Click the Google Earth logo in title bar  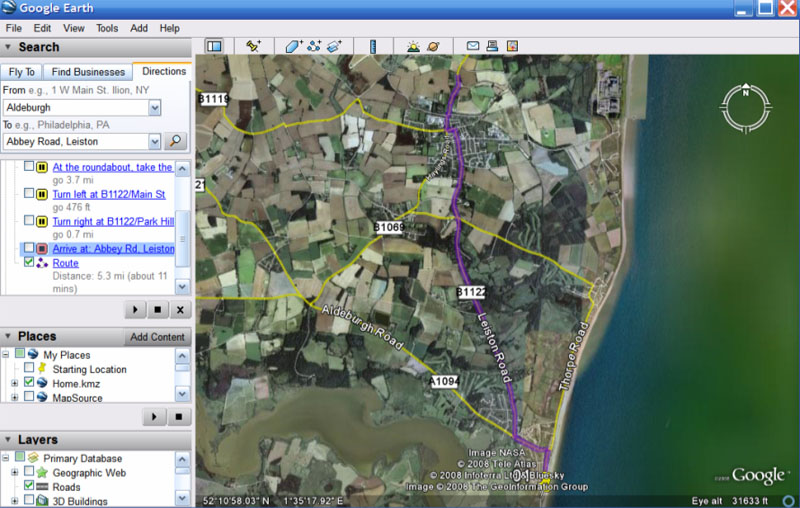click(9, 8)
